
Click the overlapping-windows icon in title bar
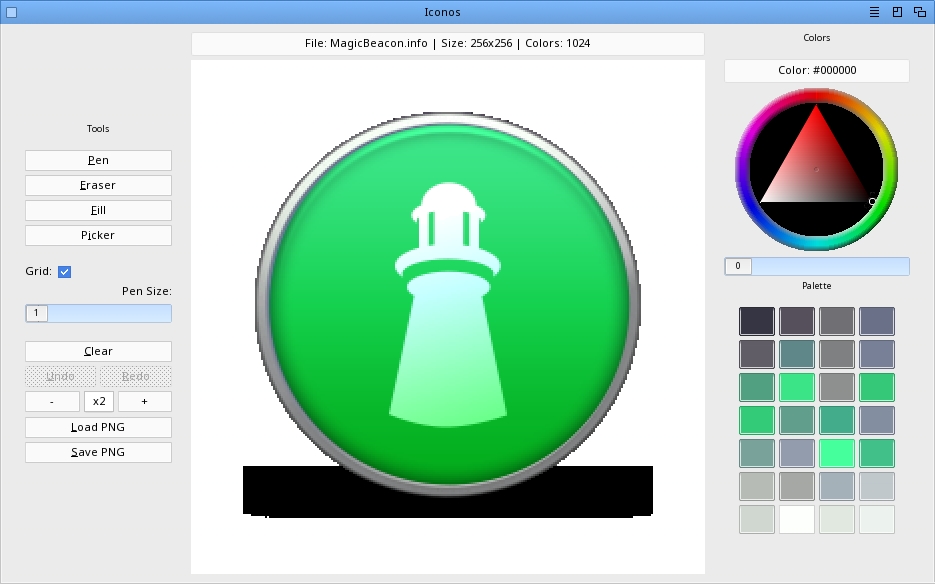[x=920, y=12]
